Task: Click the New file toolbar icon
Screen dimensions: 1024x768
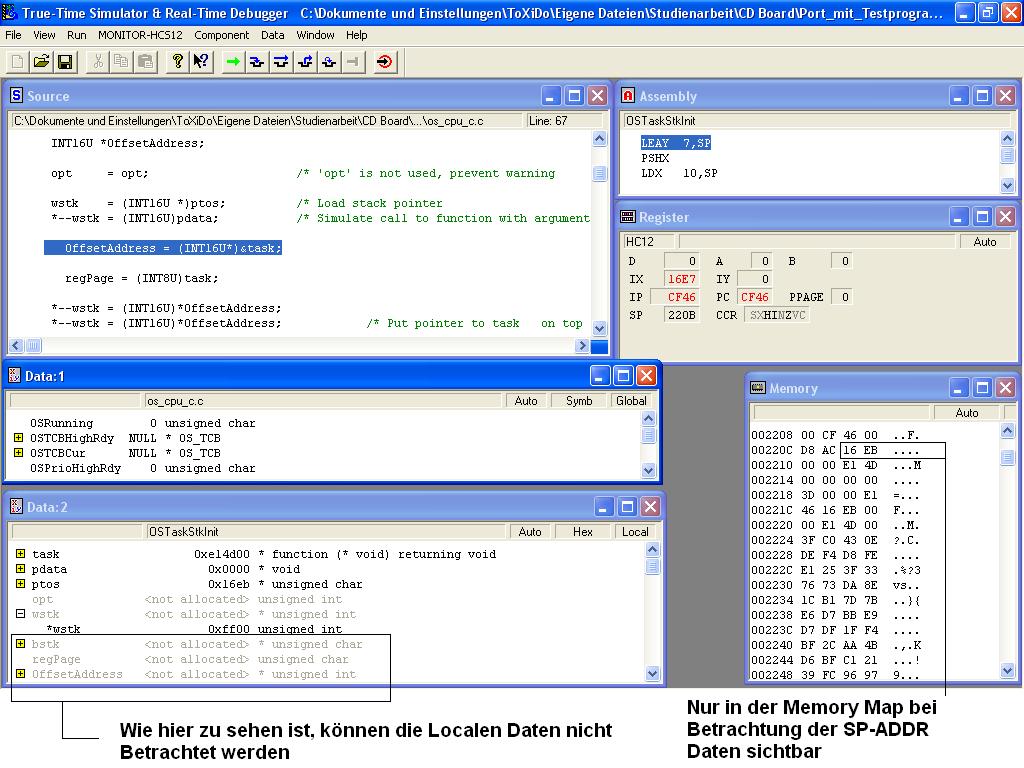Action: coord(18,62)
